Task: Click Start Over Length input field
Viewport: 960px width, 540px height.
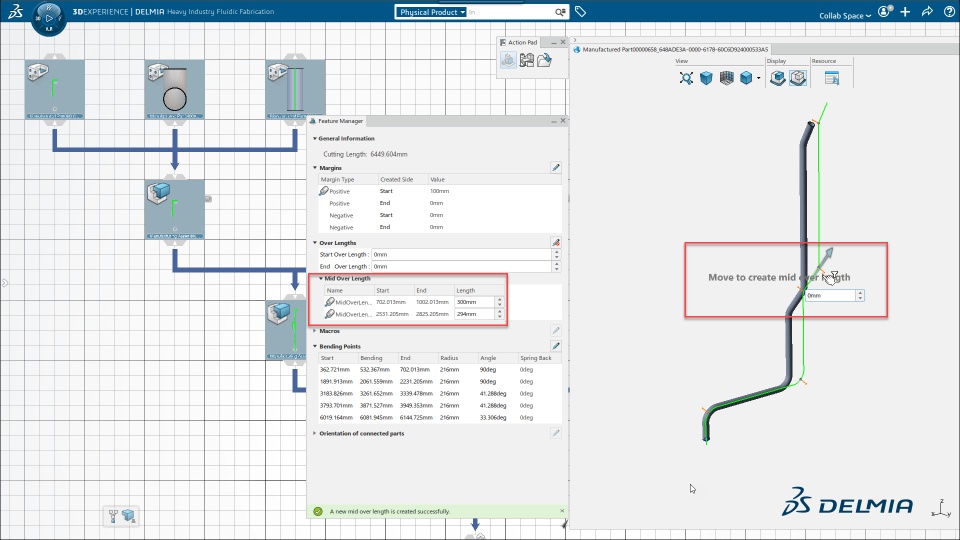Action: [461, 254]
